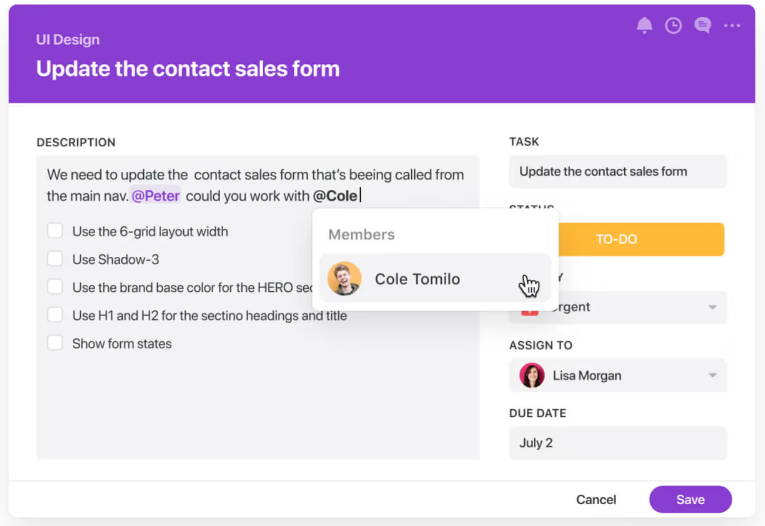Check the 'Use Shadow-3' checkbox

tap(55, 259)
